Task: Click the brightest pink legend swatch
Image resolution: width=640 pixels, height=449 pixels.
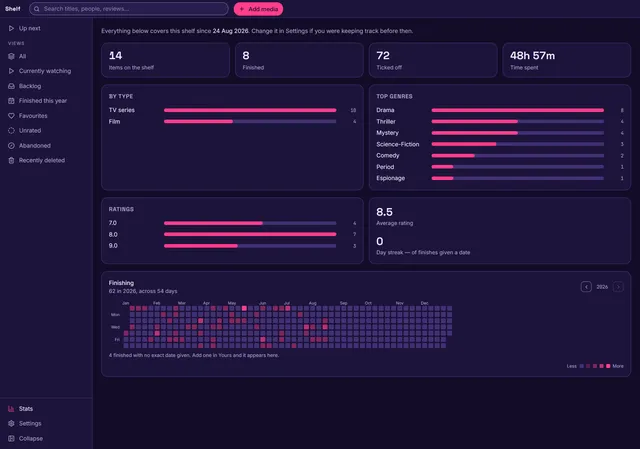Action: [x=608, y=366]
